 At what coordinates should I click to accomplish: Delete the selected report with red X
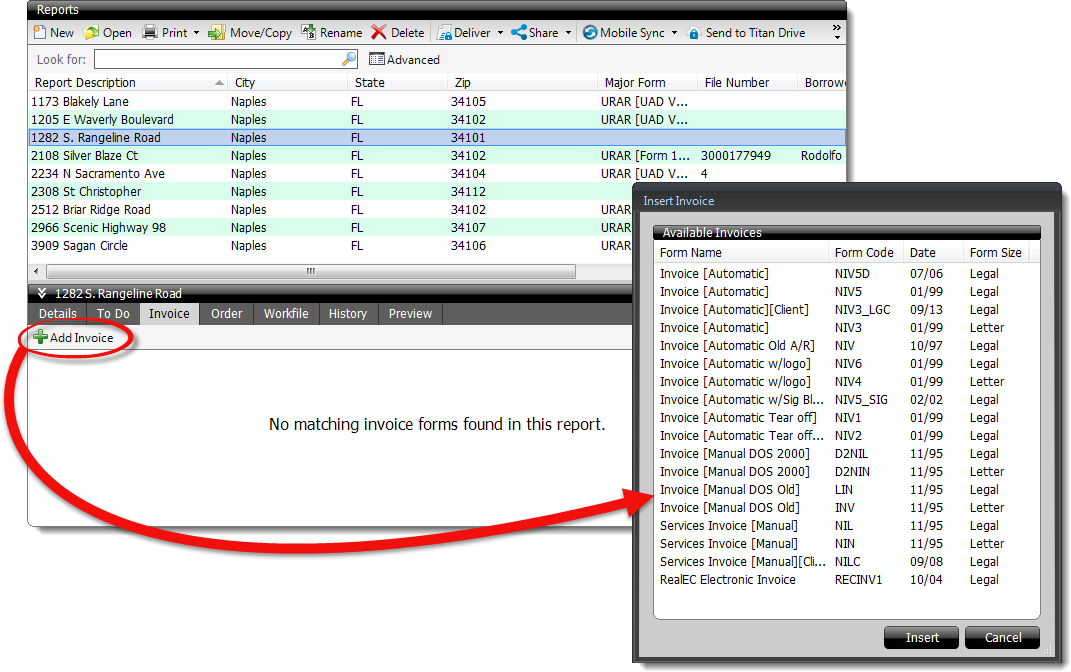[379, 33]
